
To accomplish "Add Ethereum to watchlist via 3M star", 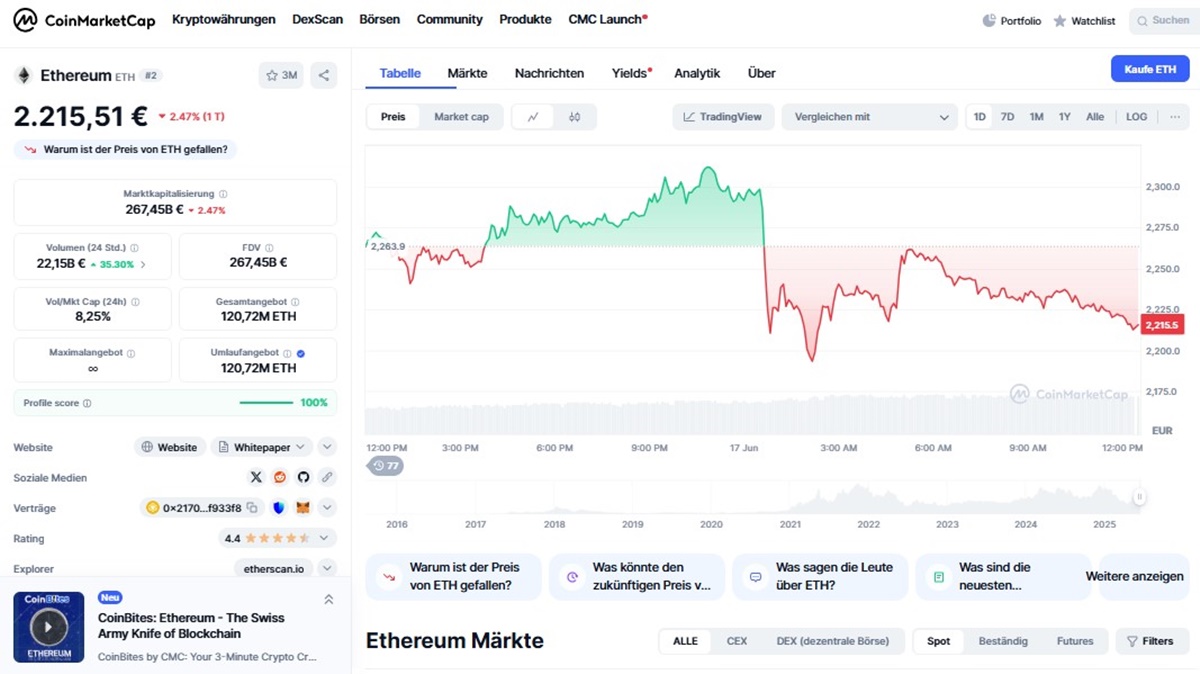I will coord(282,75).
